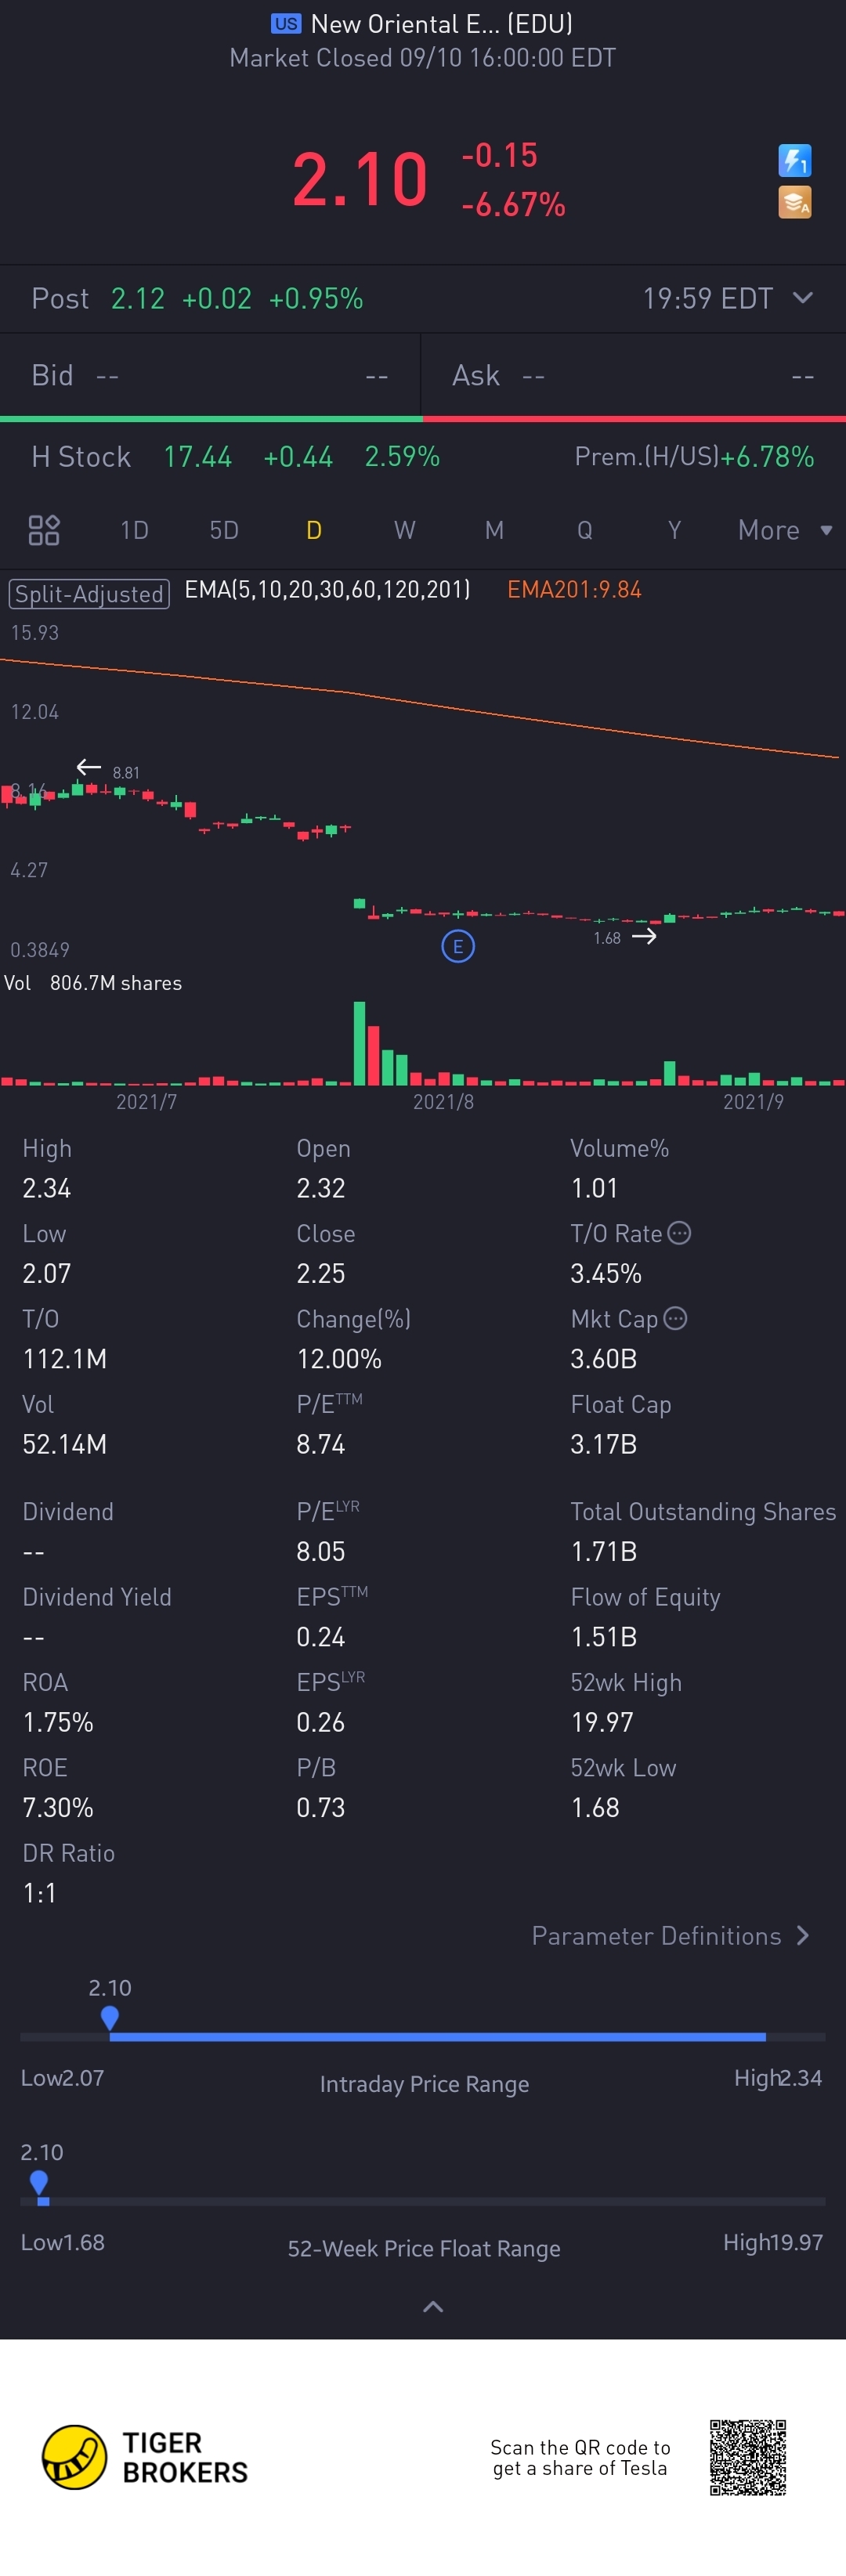The height and width of the screenshot is (2576, 846).
Task: Open the More timeframes dropdown
Action: (784, 530)
